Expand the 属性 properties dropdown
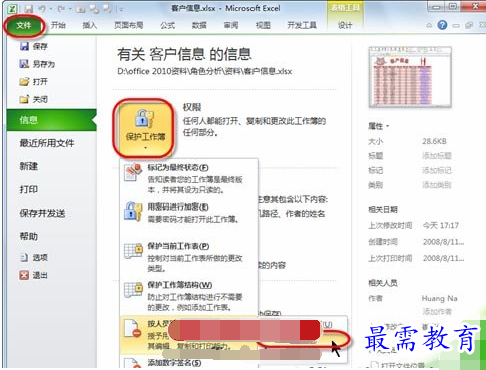Screen dimensions: 486x370 pyautogui.click(x=378, y=126)
